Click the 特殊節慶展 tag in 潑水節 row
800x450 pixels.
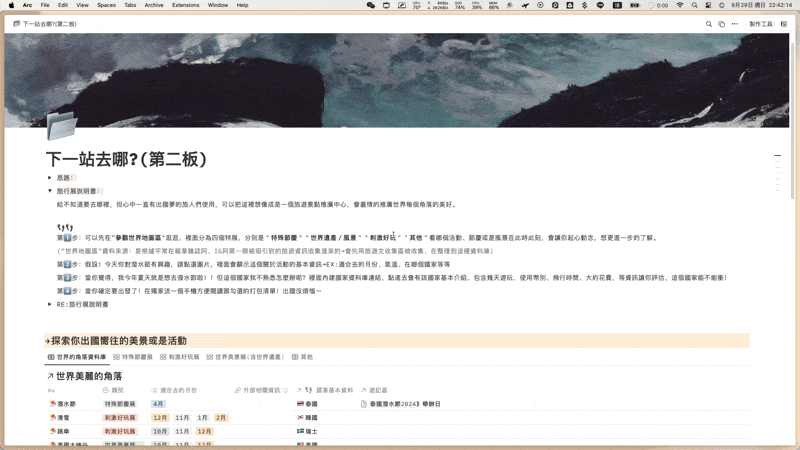coord(120,404)
